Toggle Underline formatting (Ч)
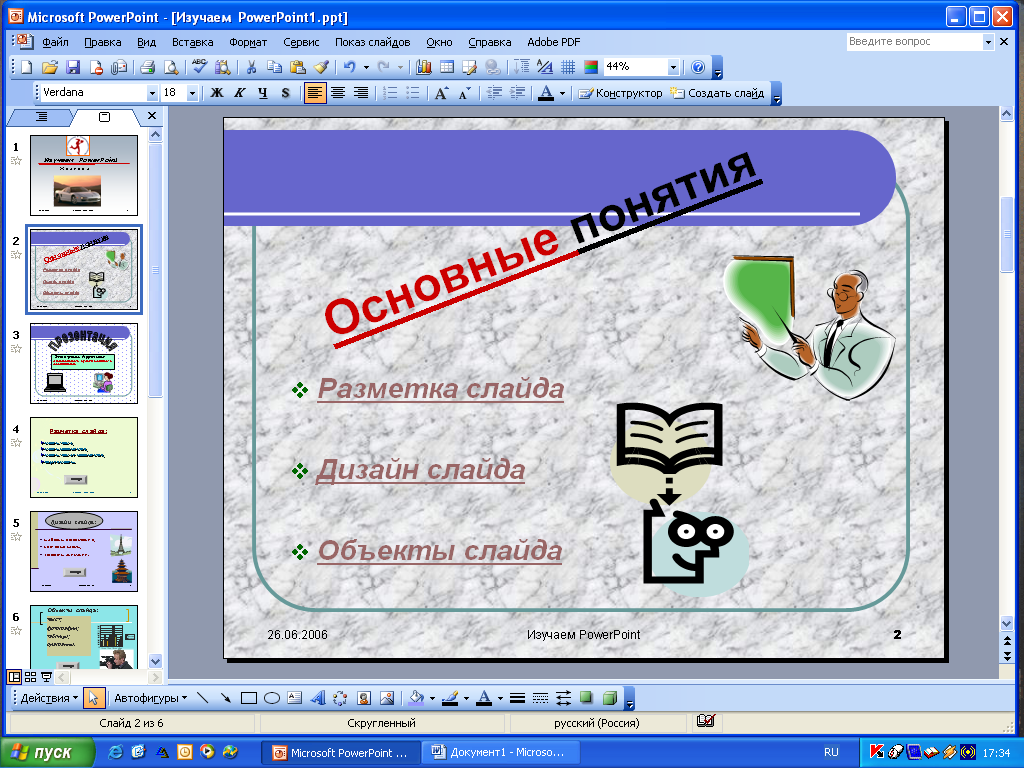 coord(263,93)
